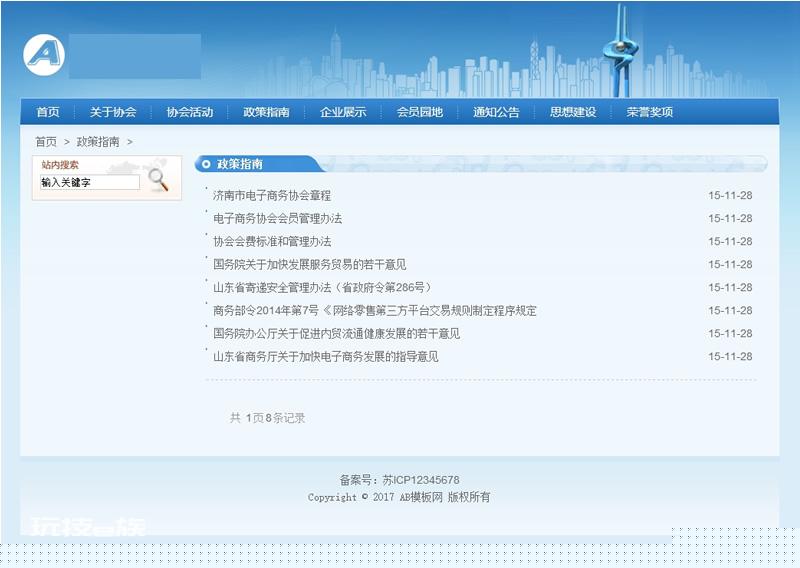Go to the 协会活动 menu item
The height and width of the screenshot is (568, 800).
coord(190,112)
